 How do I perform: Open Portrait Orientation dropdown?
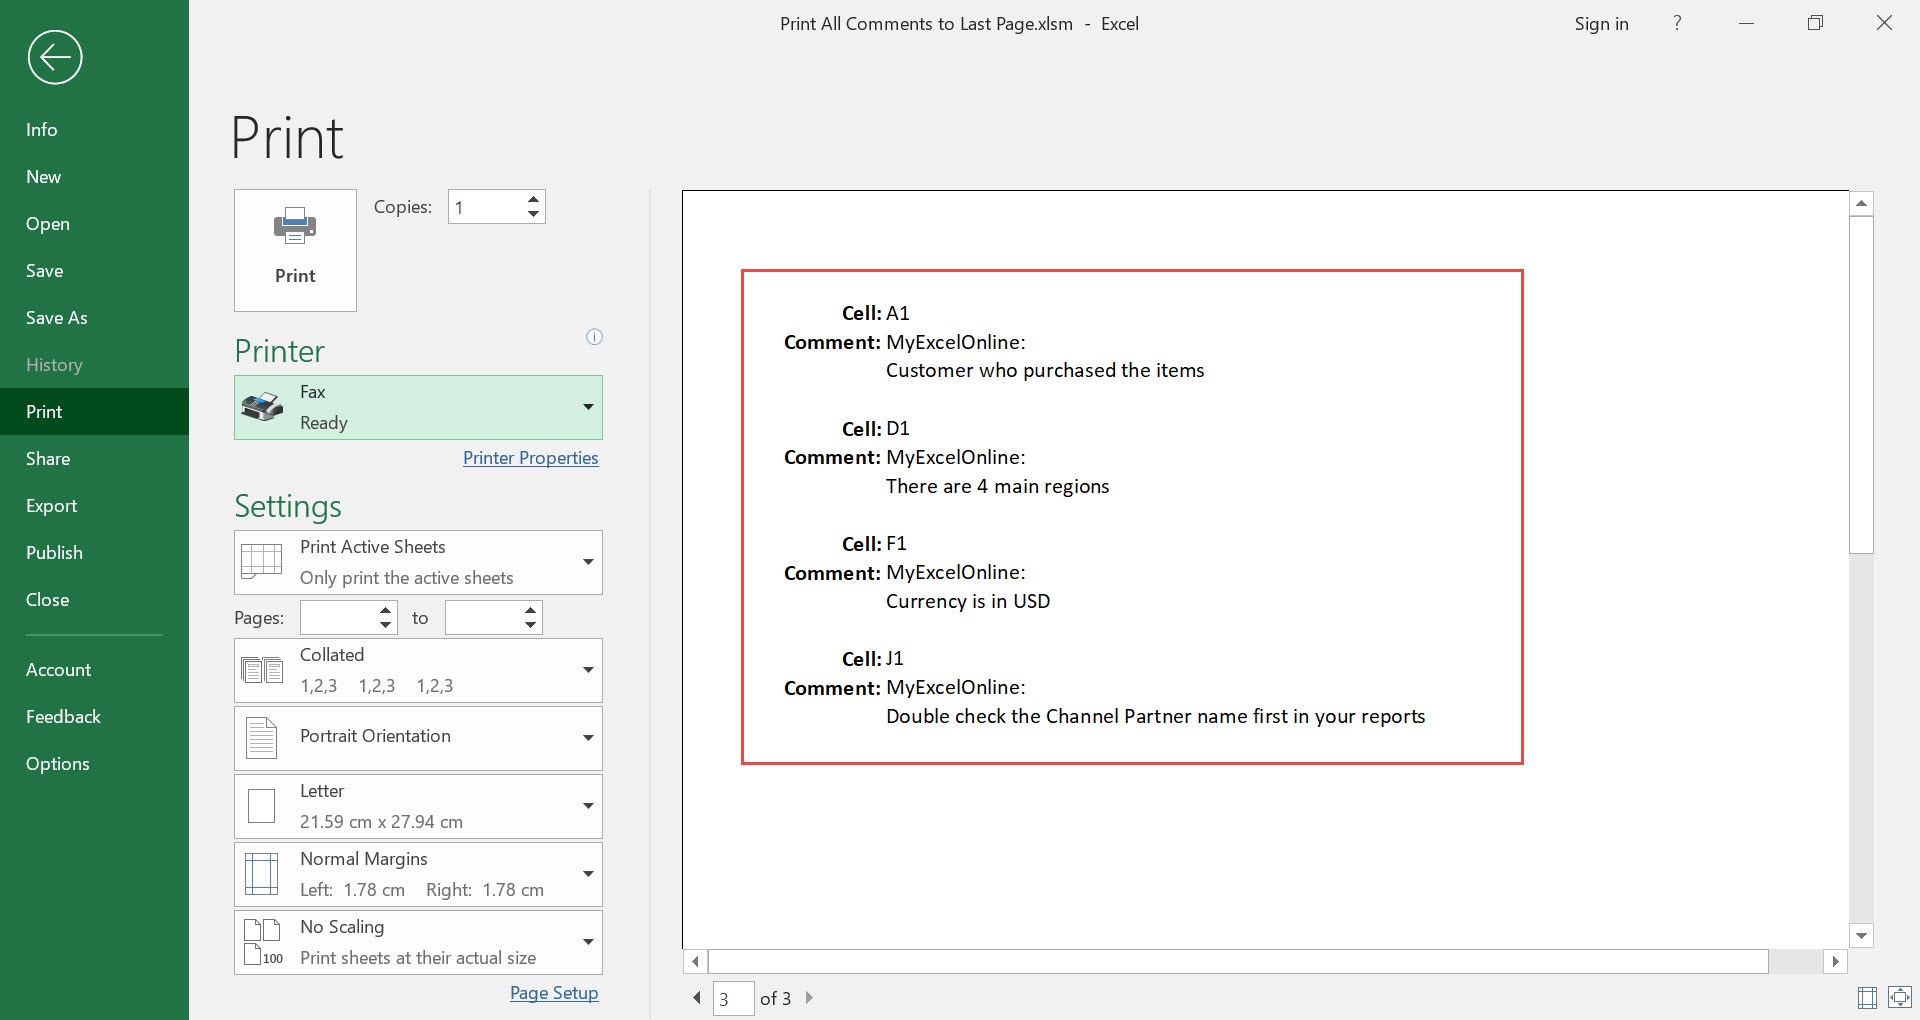point(418,738)
